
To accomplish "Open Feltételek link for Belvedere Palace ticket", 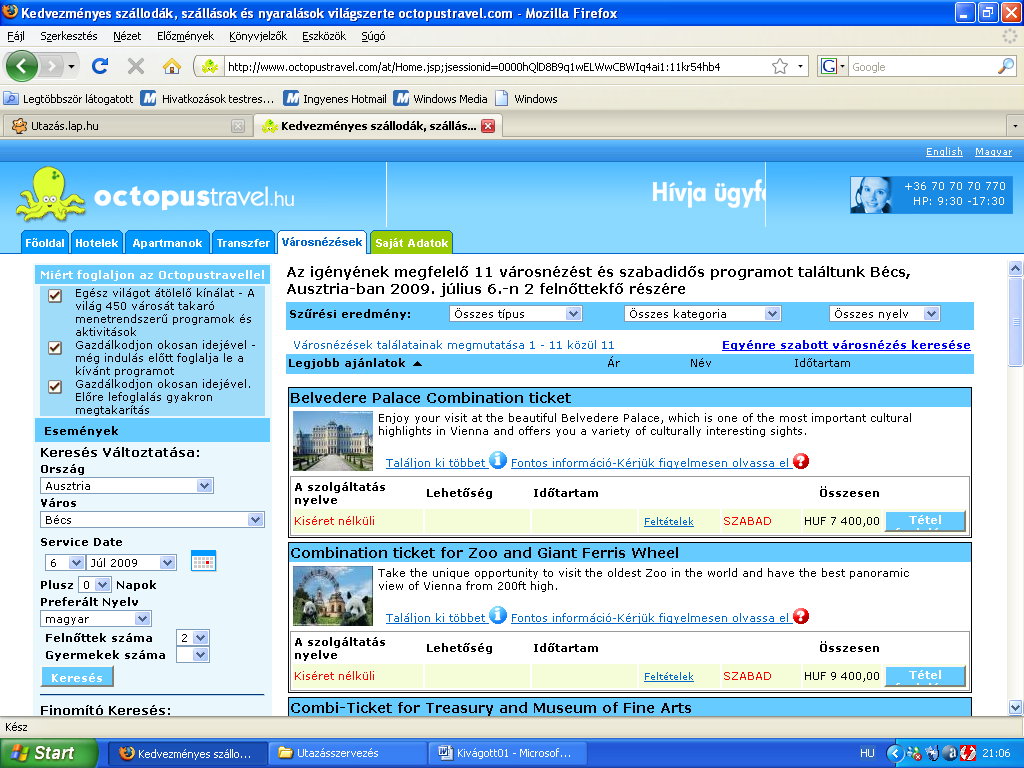I will coord(669,521).
